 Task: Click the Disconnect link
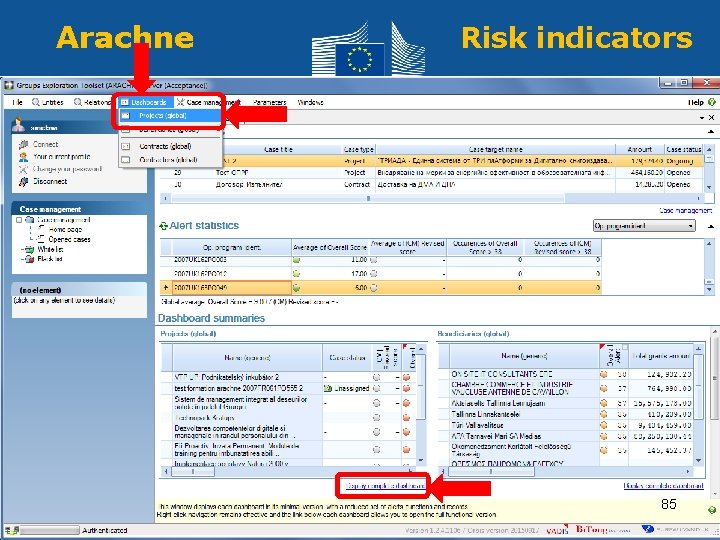[50, 182]
